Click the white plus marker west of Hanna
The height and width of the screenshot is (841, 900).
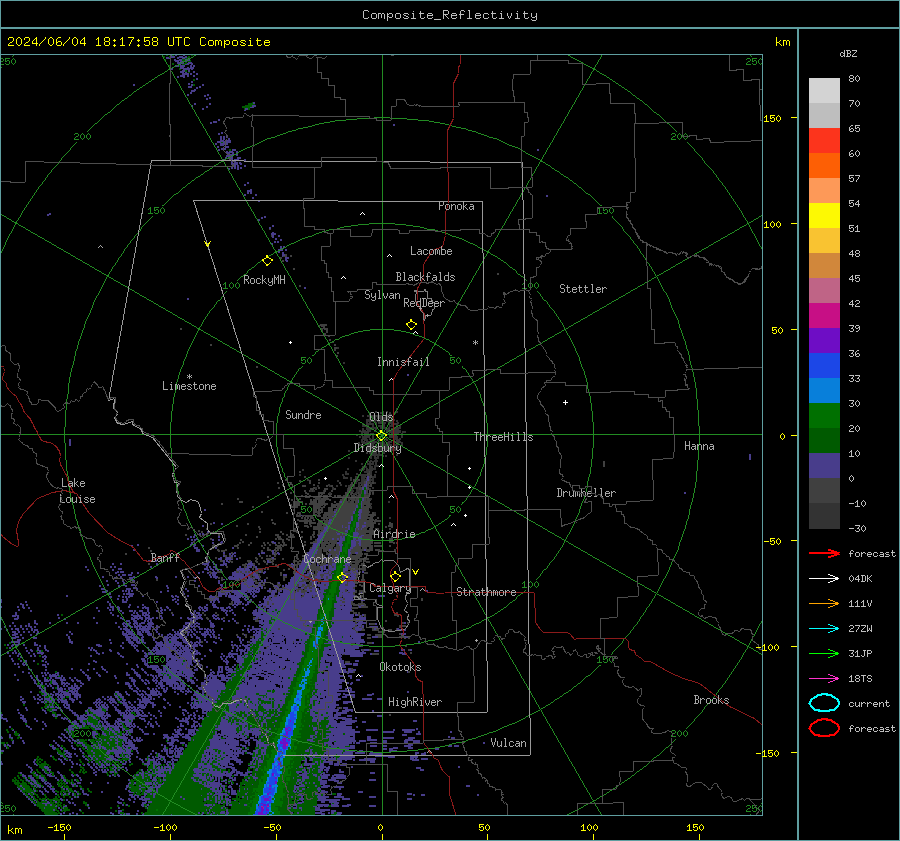[565, 402]
